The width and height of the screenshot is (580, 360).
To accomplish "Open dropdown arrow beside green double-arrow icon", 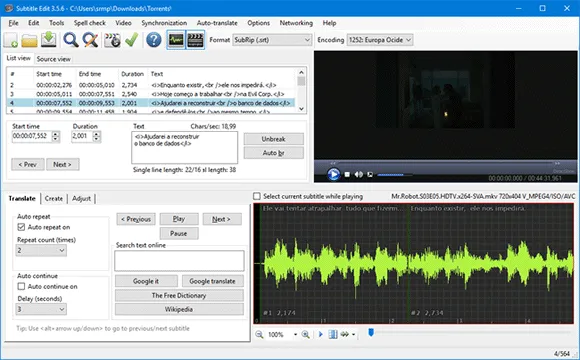I will [x=354, y=335].
